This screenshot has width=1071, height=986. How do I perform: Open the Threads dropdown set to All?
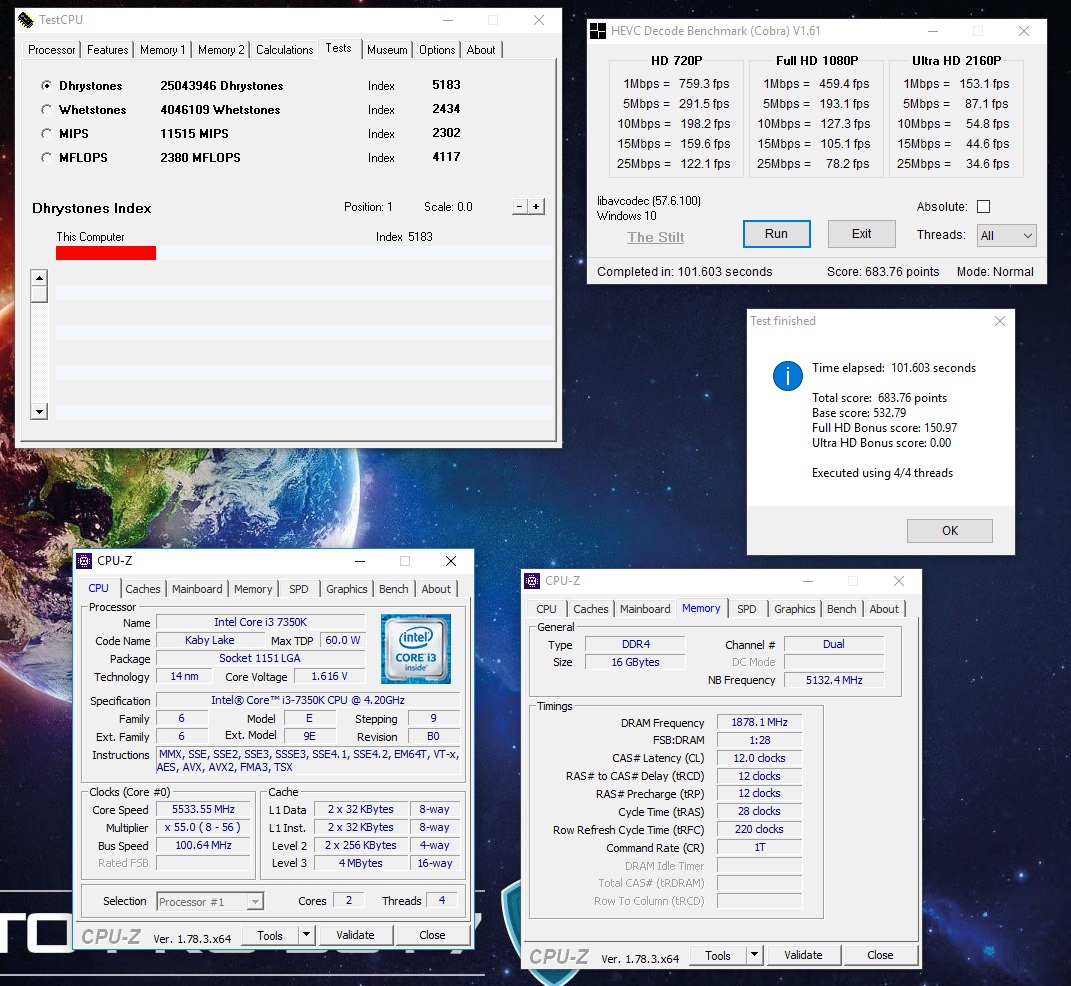pyautogui.click(x=1006, y=236)
